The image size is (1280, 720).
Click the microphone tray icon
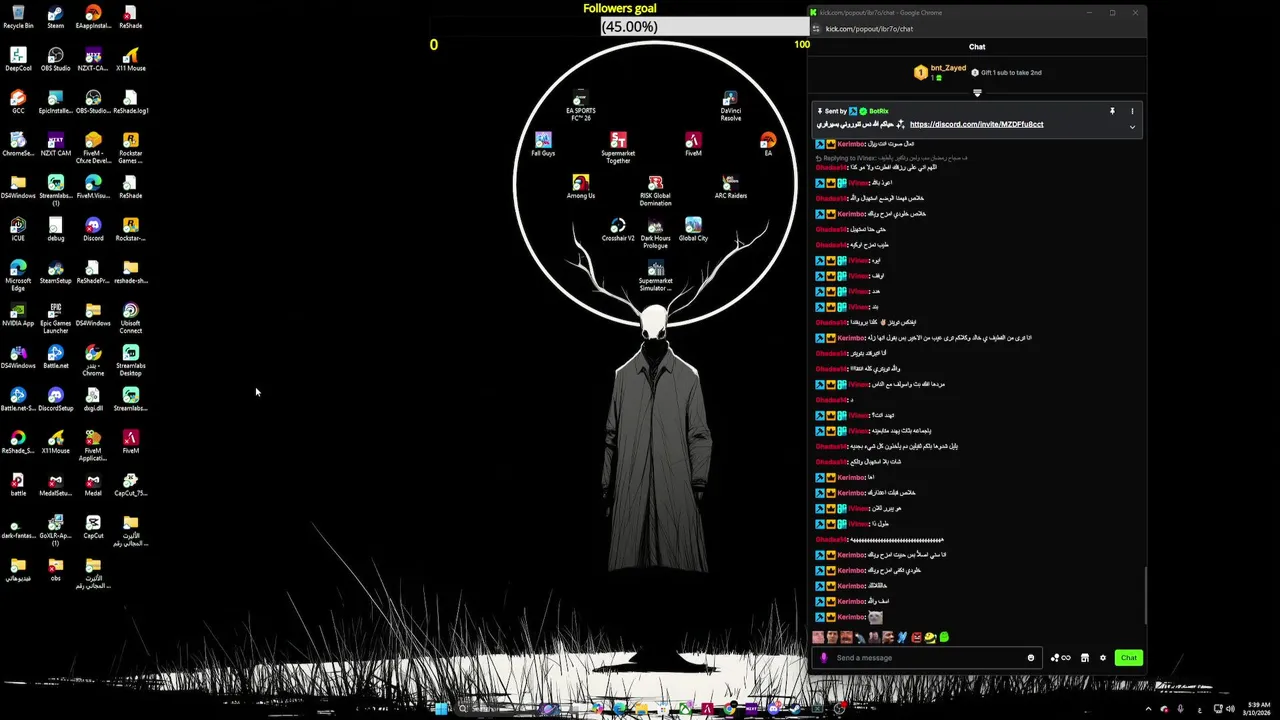pos(1181,709)
